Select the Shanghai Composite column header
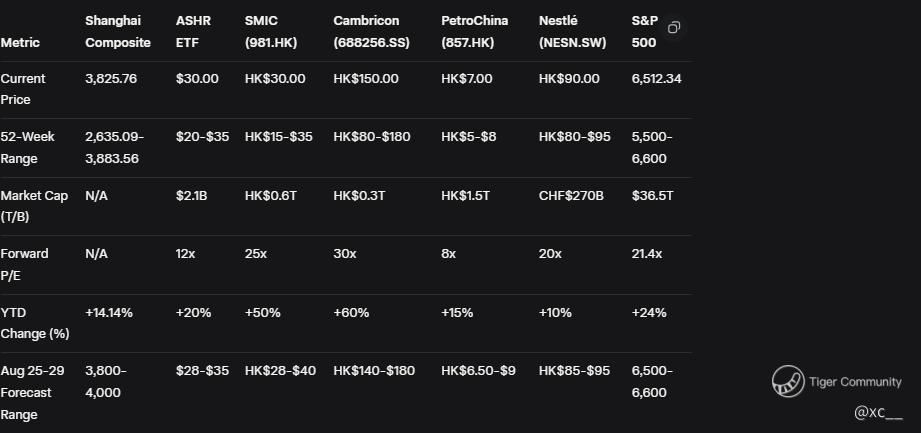The width and height of the screenshot is (921, 433). click(118, 32)
